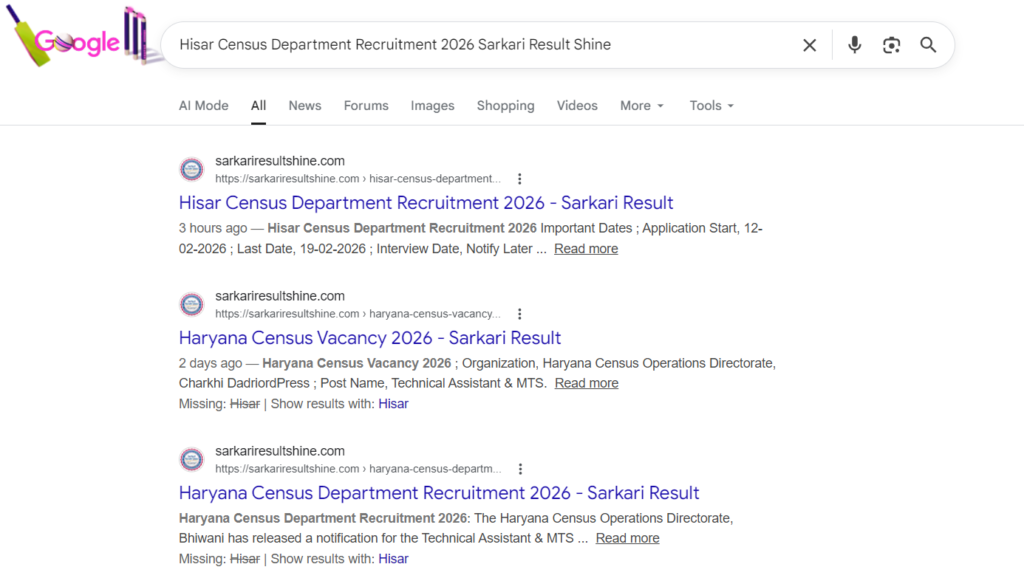Open three-dot menu for Haryana Census Vacancy result
The width and height of the screenshot is (1024, 581).
click(519, 314)
